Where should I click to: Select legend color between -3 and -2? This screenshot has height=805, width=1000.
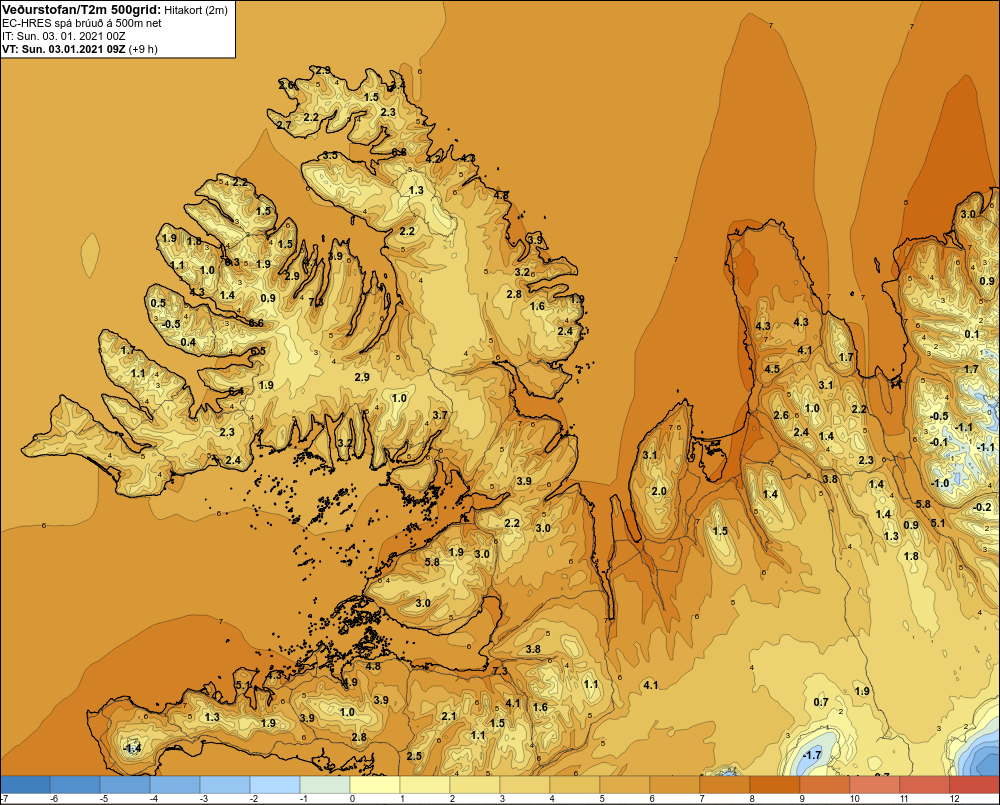coord(225,785)
